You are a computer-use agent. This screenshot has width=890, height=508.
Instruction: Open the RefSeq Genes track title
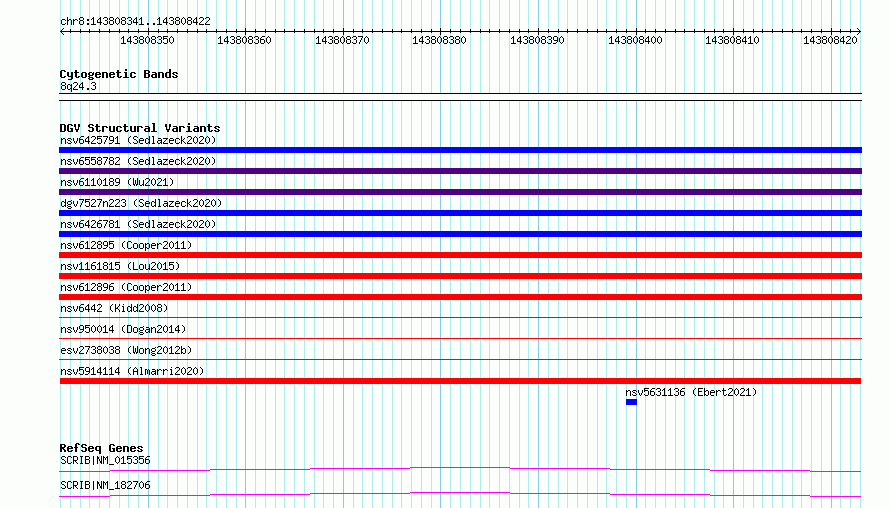[x=101, y=448]
